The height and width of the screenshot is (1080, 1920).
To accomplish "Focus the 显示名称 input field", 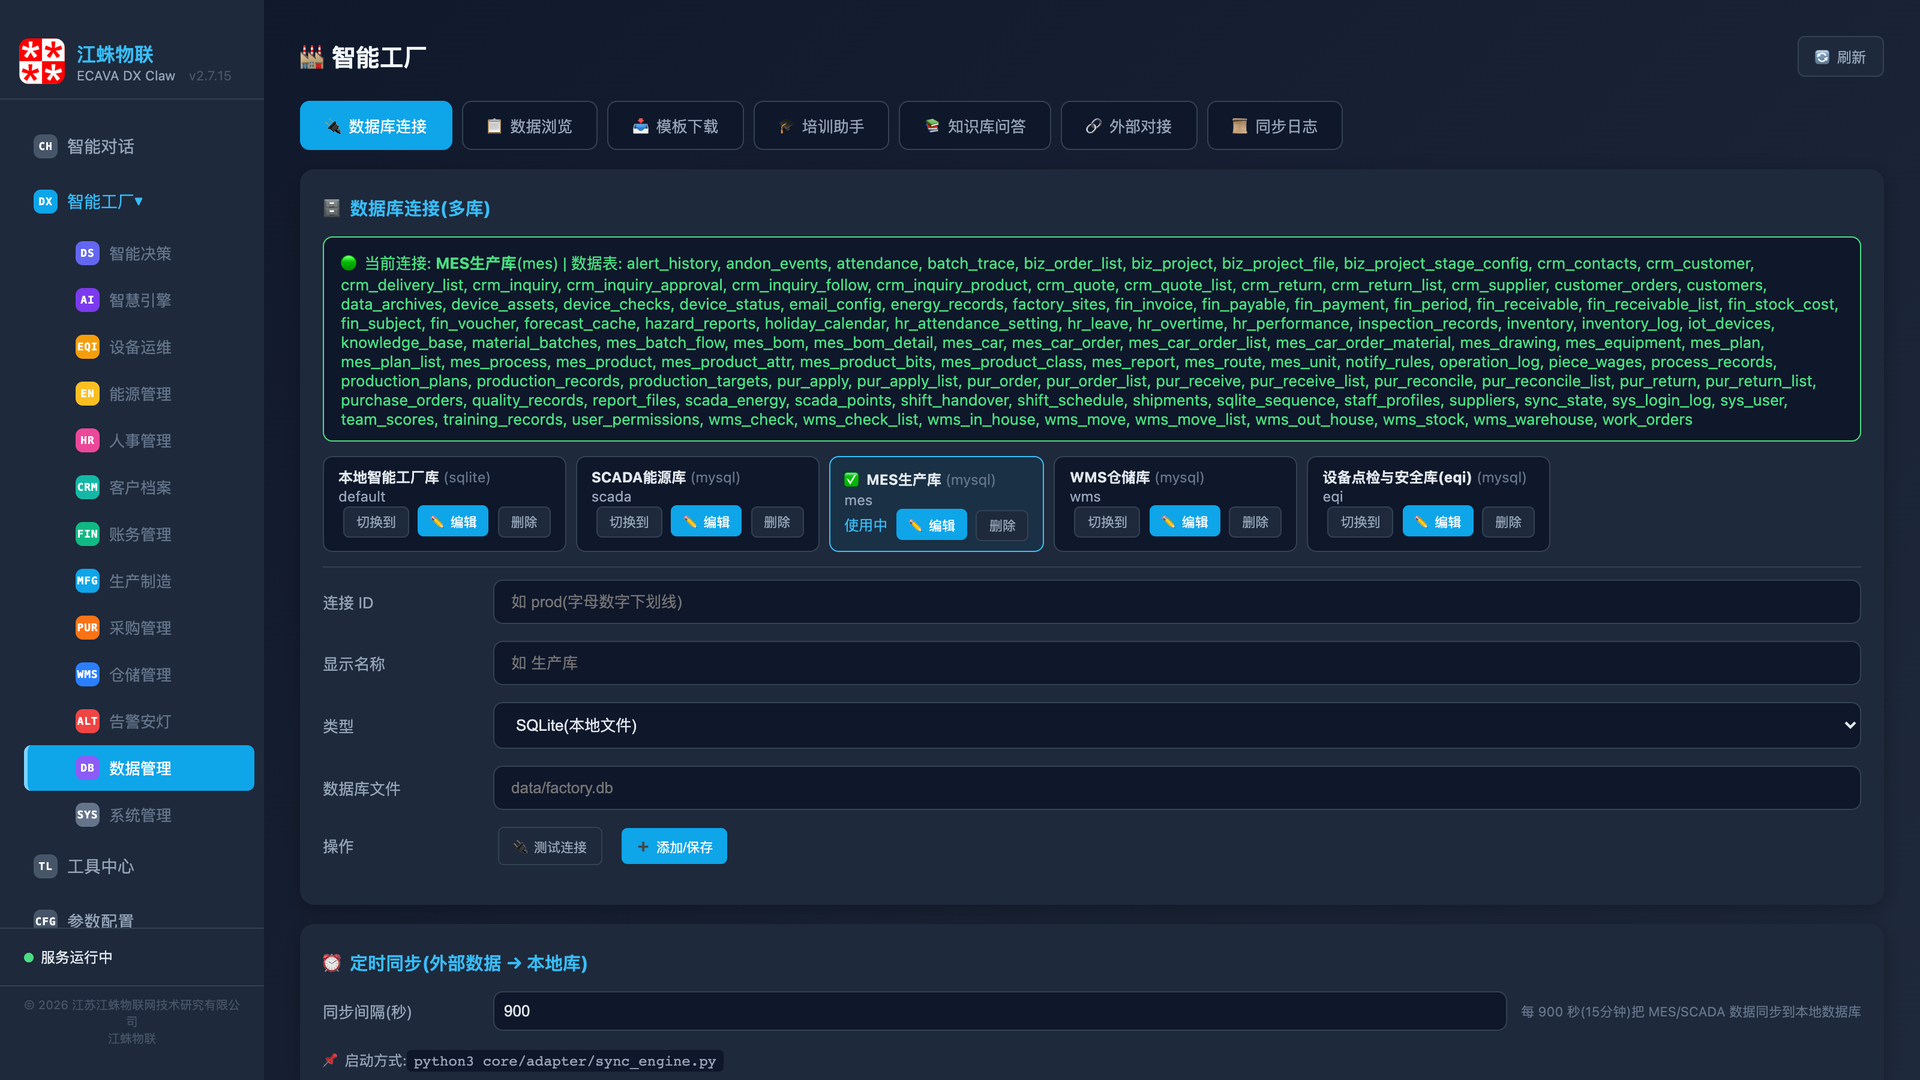I will (1176, 663).
